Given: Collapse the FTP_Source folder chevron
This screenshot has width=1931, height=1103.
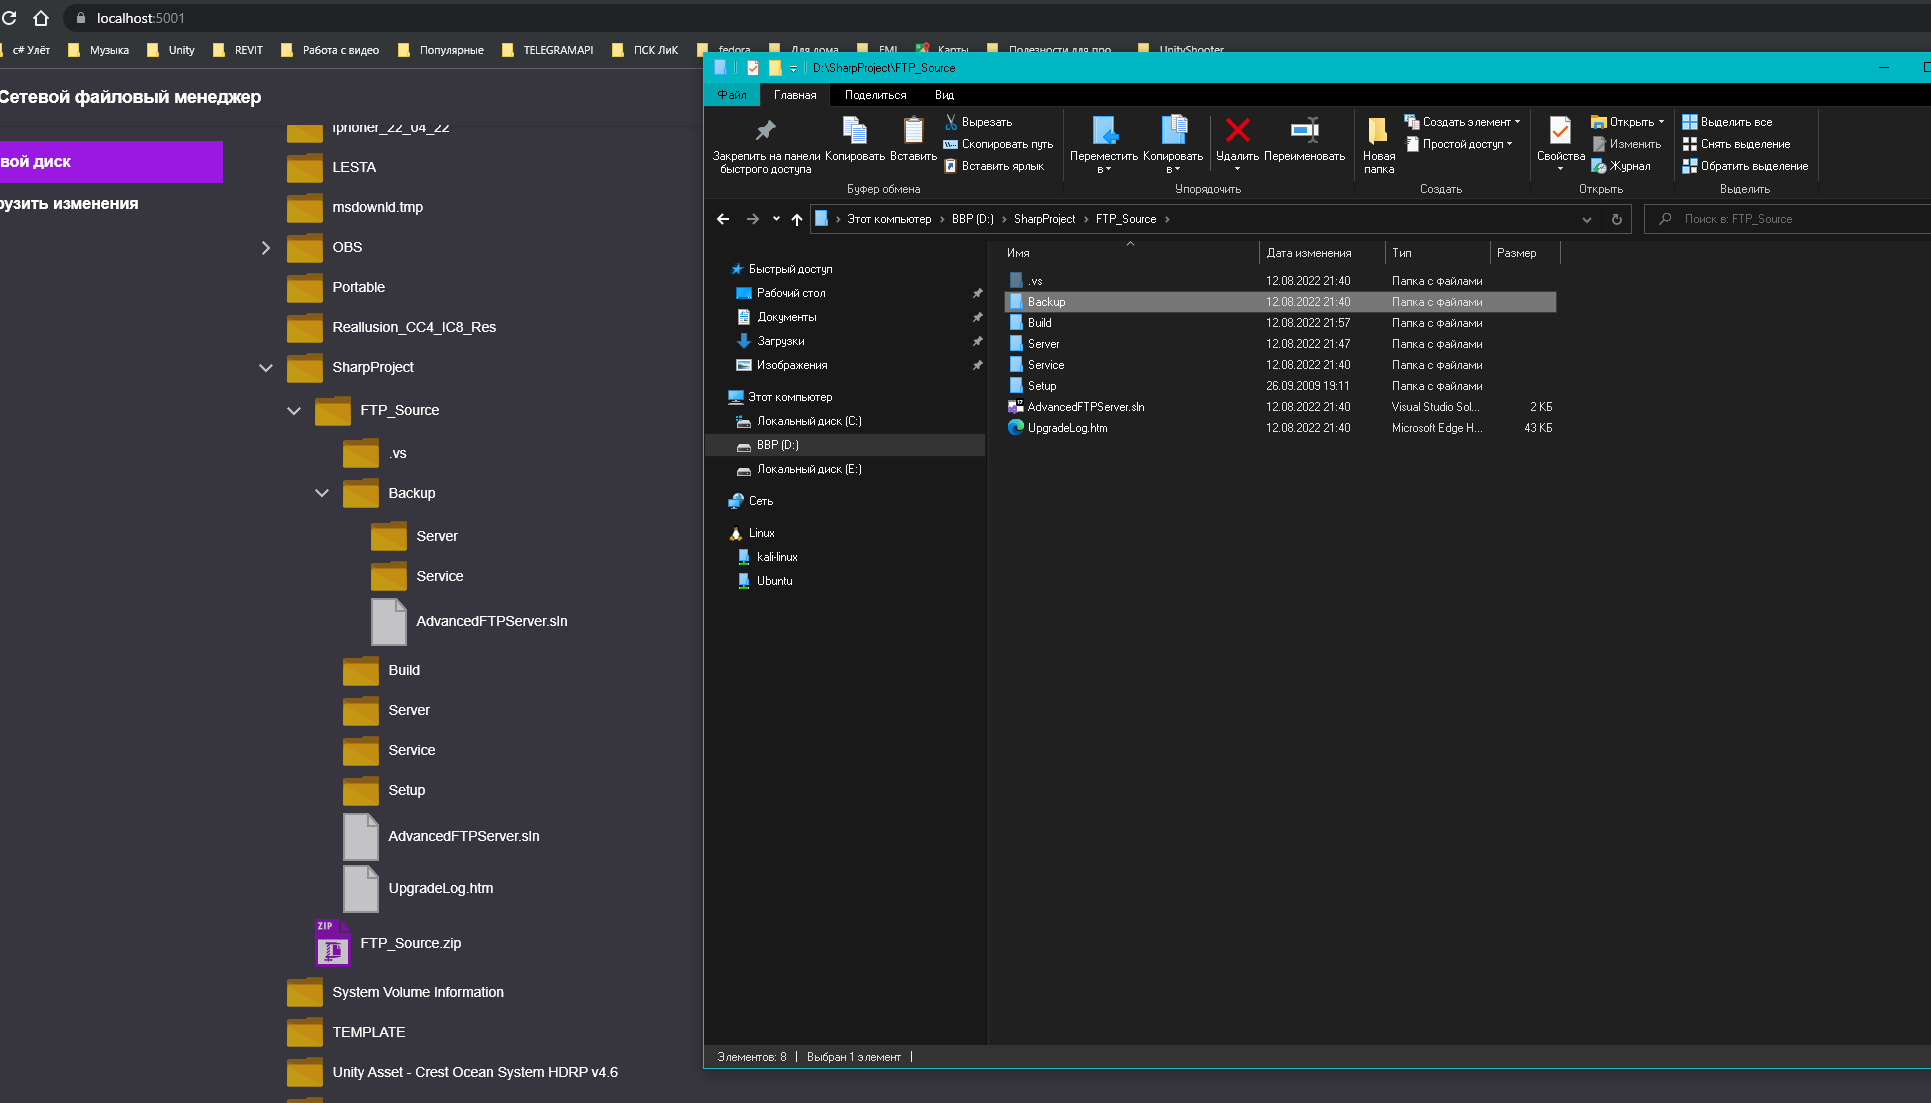Looking at the screenshot, I should pos(294,410).
